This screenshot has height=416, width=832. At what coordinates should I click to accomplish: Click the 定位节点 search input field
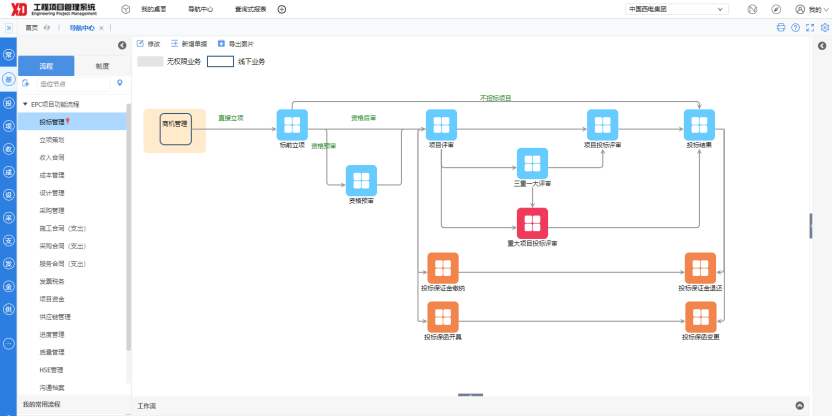point(70,83)
